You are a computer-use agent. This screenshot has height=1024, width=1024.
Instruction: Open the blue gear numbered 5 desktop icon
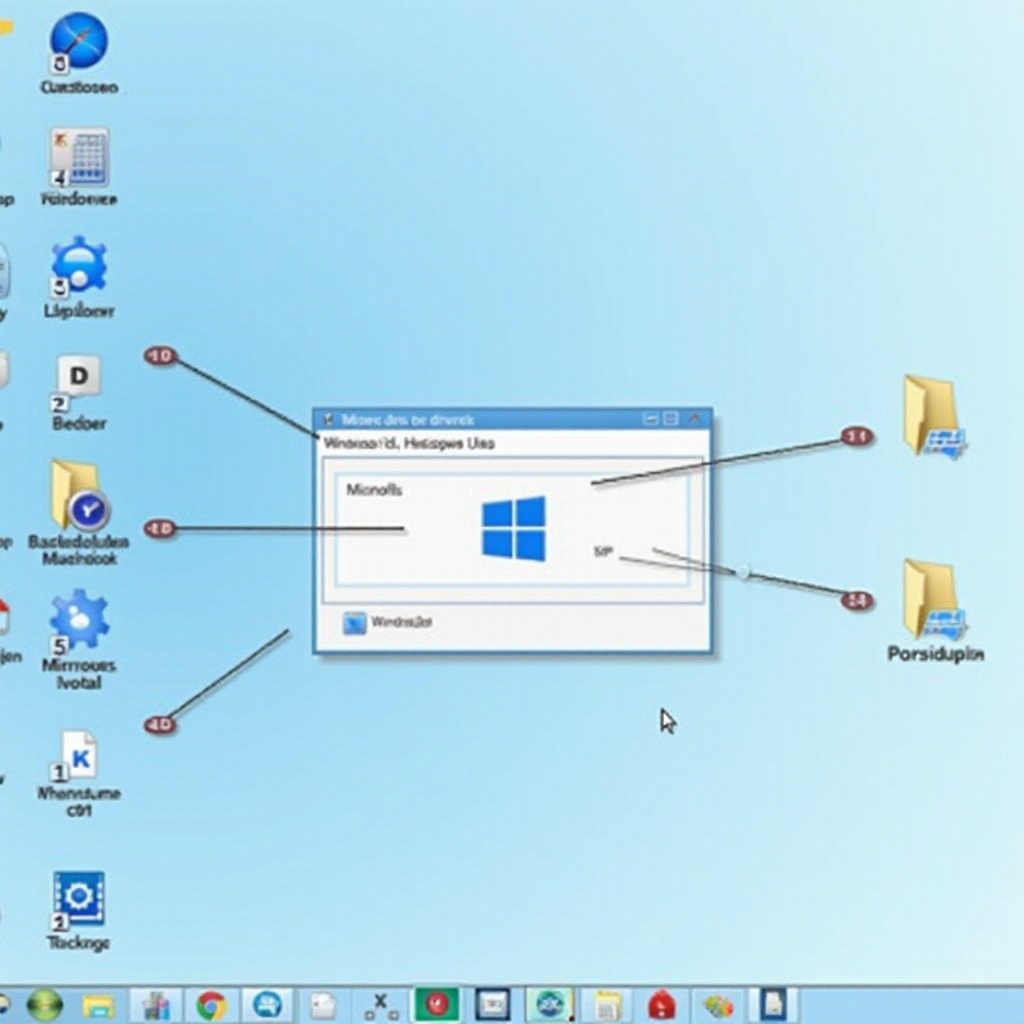coord(79,620)
